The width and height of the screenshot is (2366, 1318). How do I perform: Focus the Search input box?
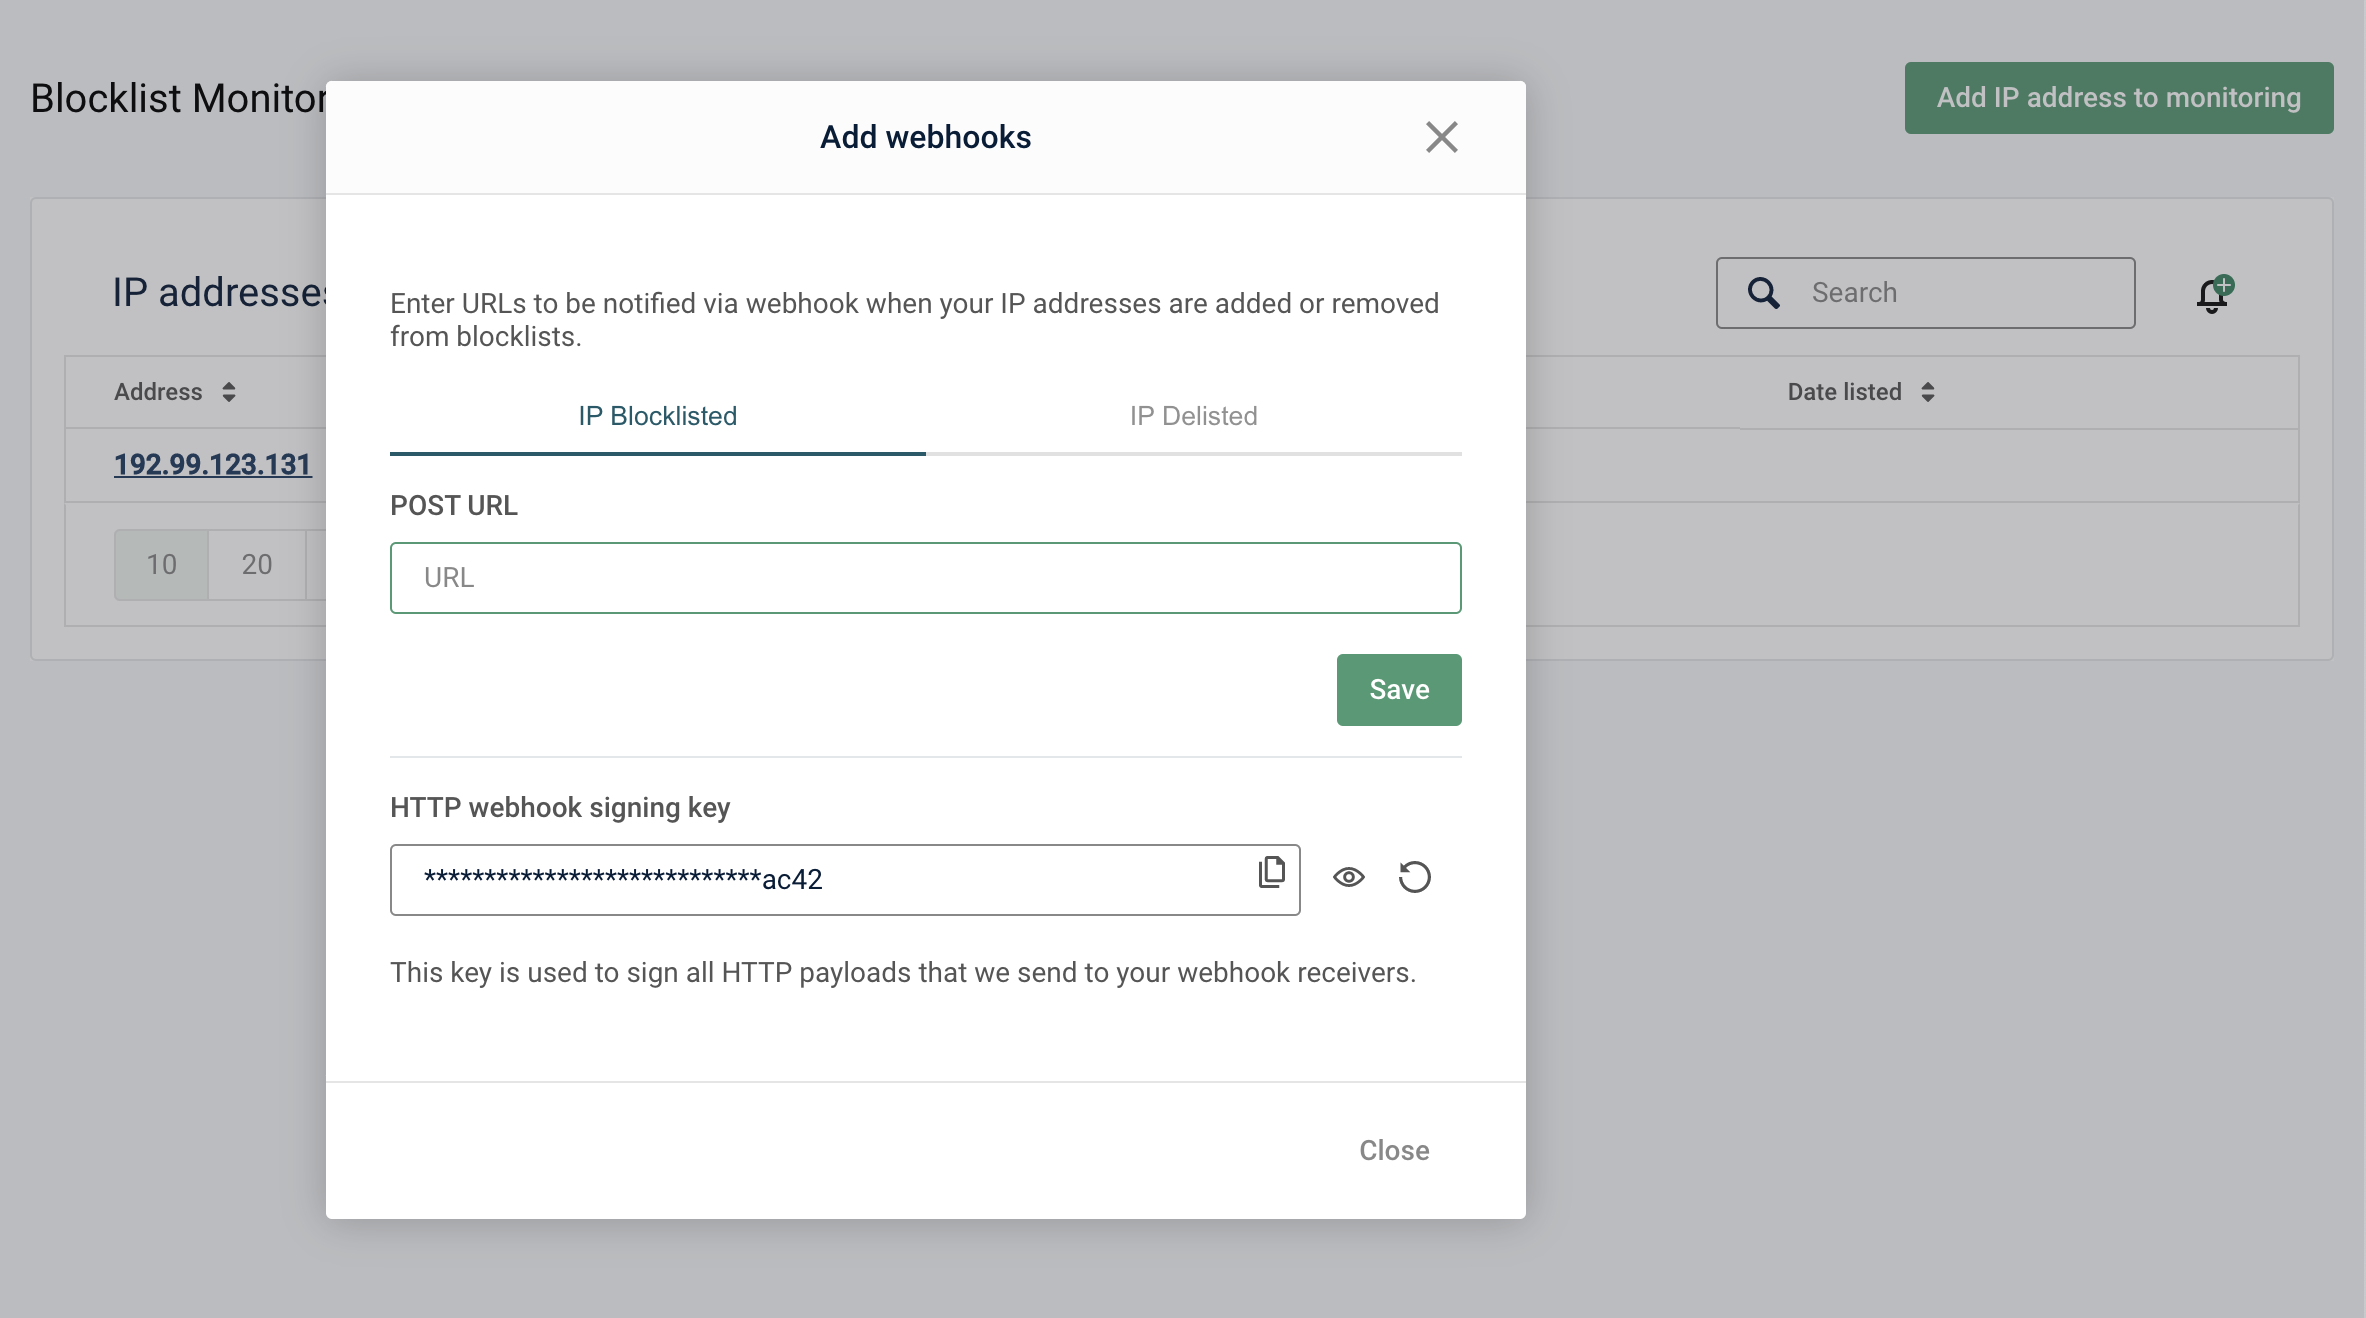point(1960,293)
